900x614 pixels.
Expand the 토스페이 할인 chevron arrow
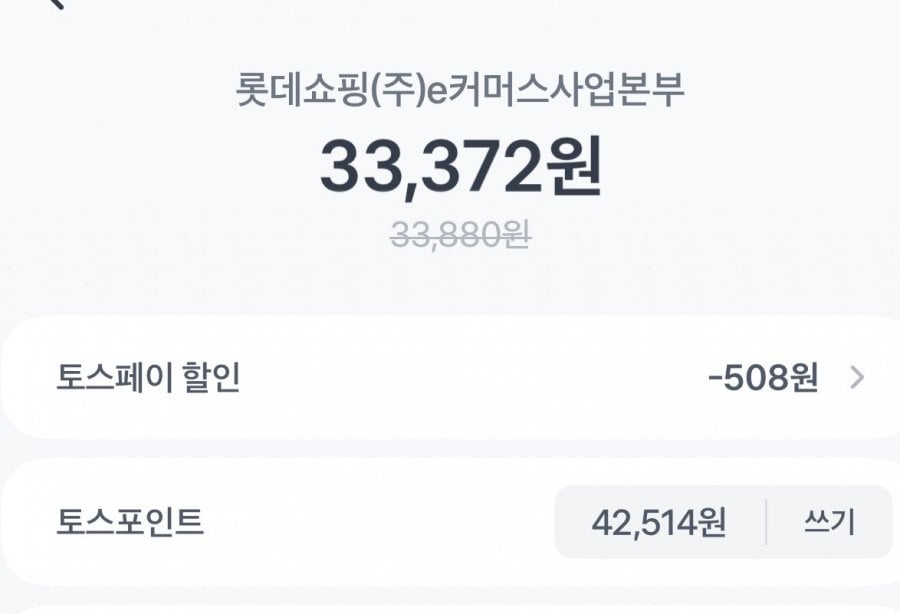(x=856, y=378)
